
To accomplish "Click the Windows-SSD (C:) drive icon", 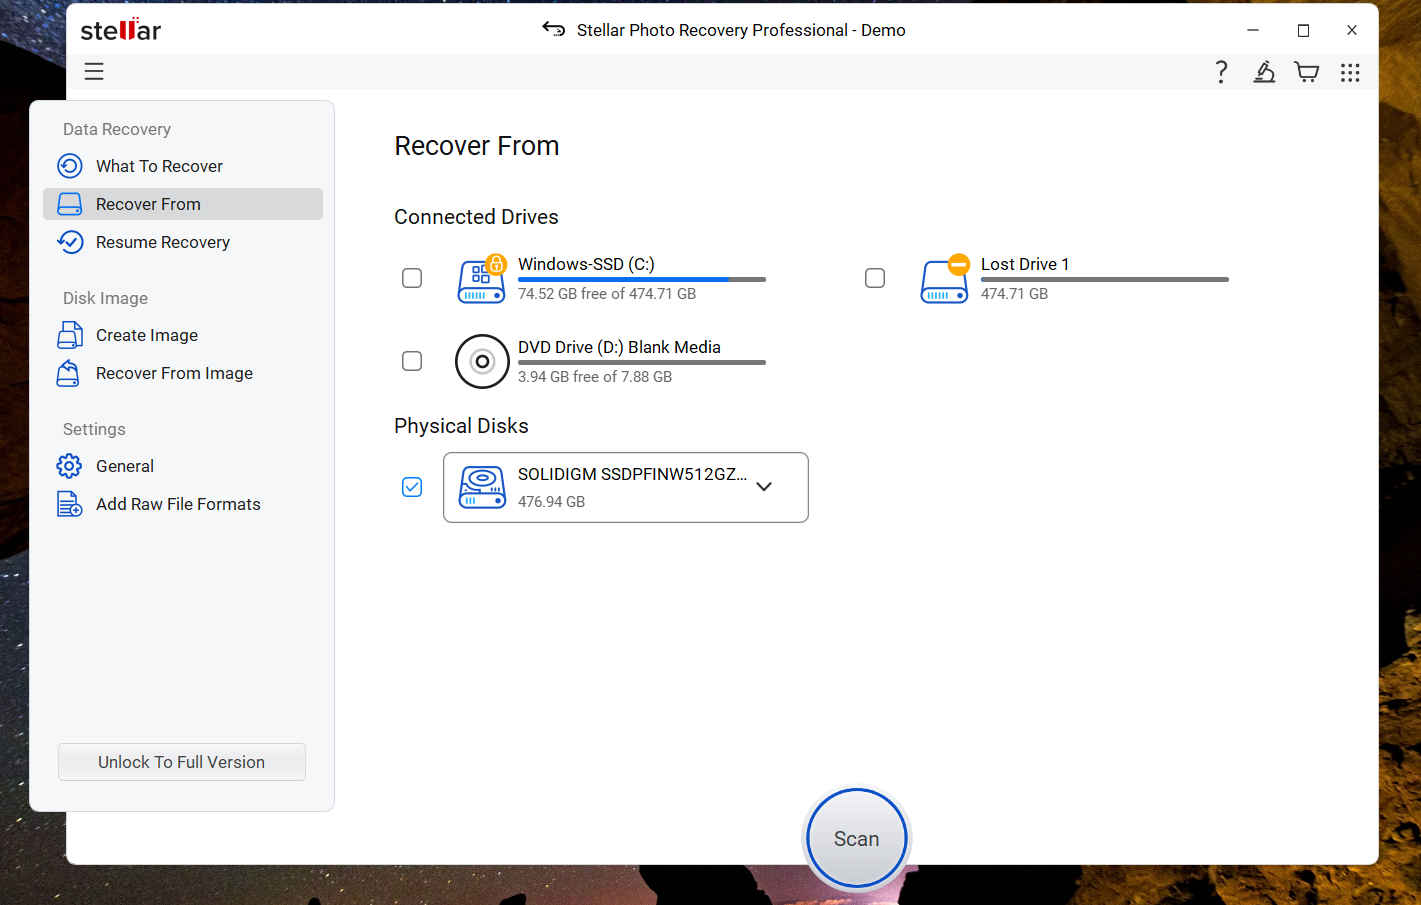I will [482, 279].
